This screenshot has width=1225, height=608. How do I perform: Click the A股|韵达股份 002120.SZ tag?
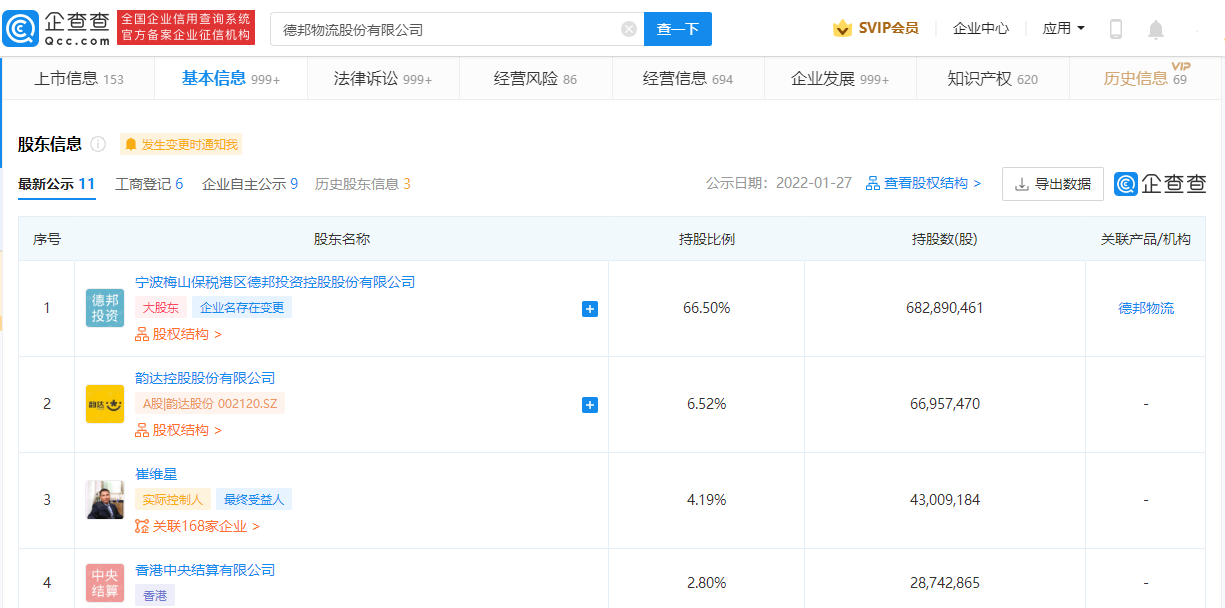210,404
